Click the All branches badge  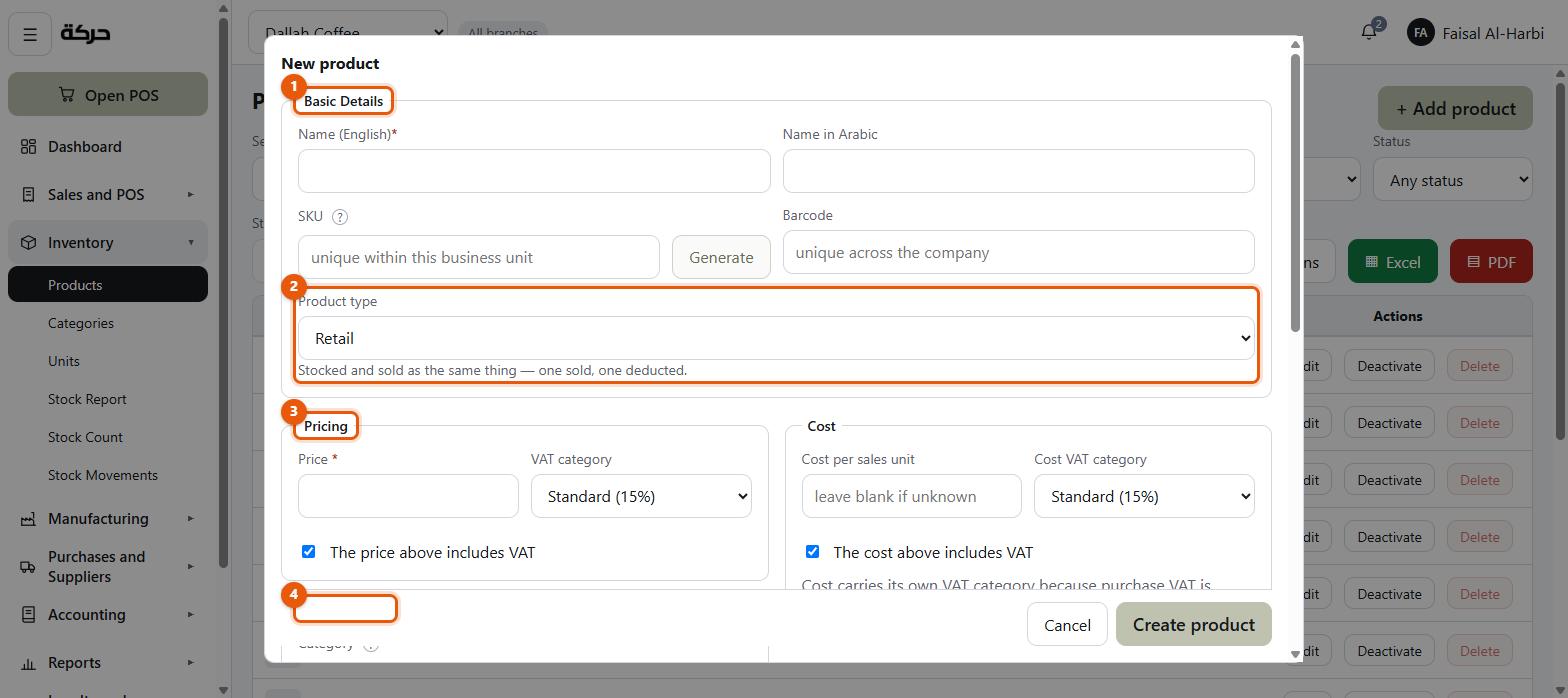(503, 32)
